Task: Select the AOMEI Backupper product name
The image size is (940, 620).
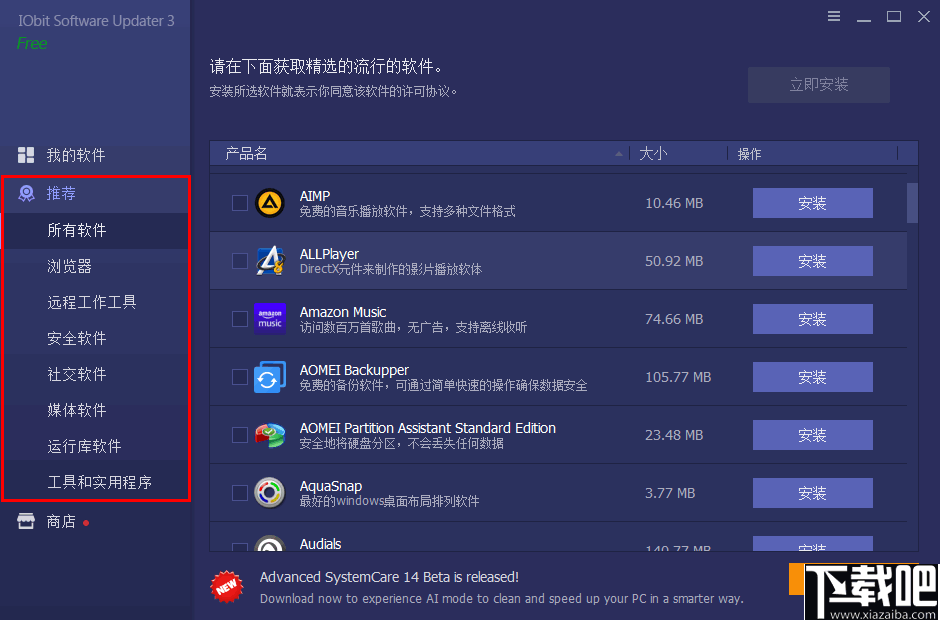Action: (354, 370)
